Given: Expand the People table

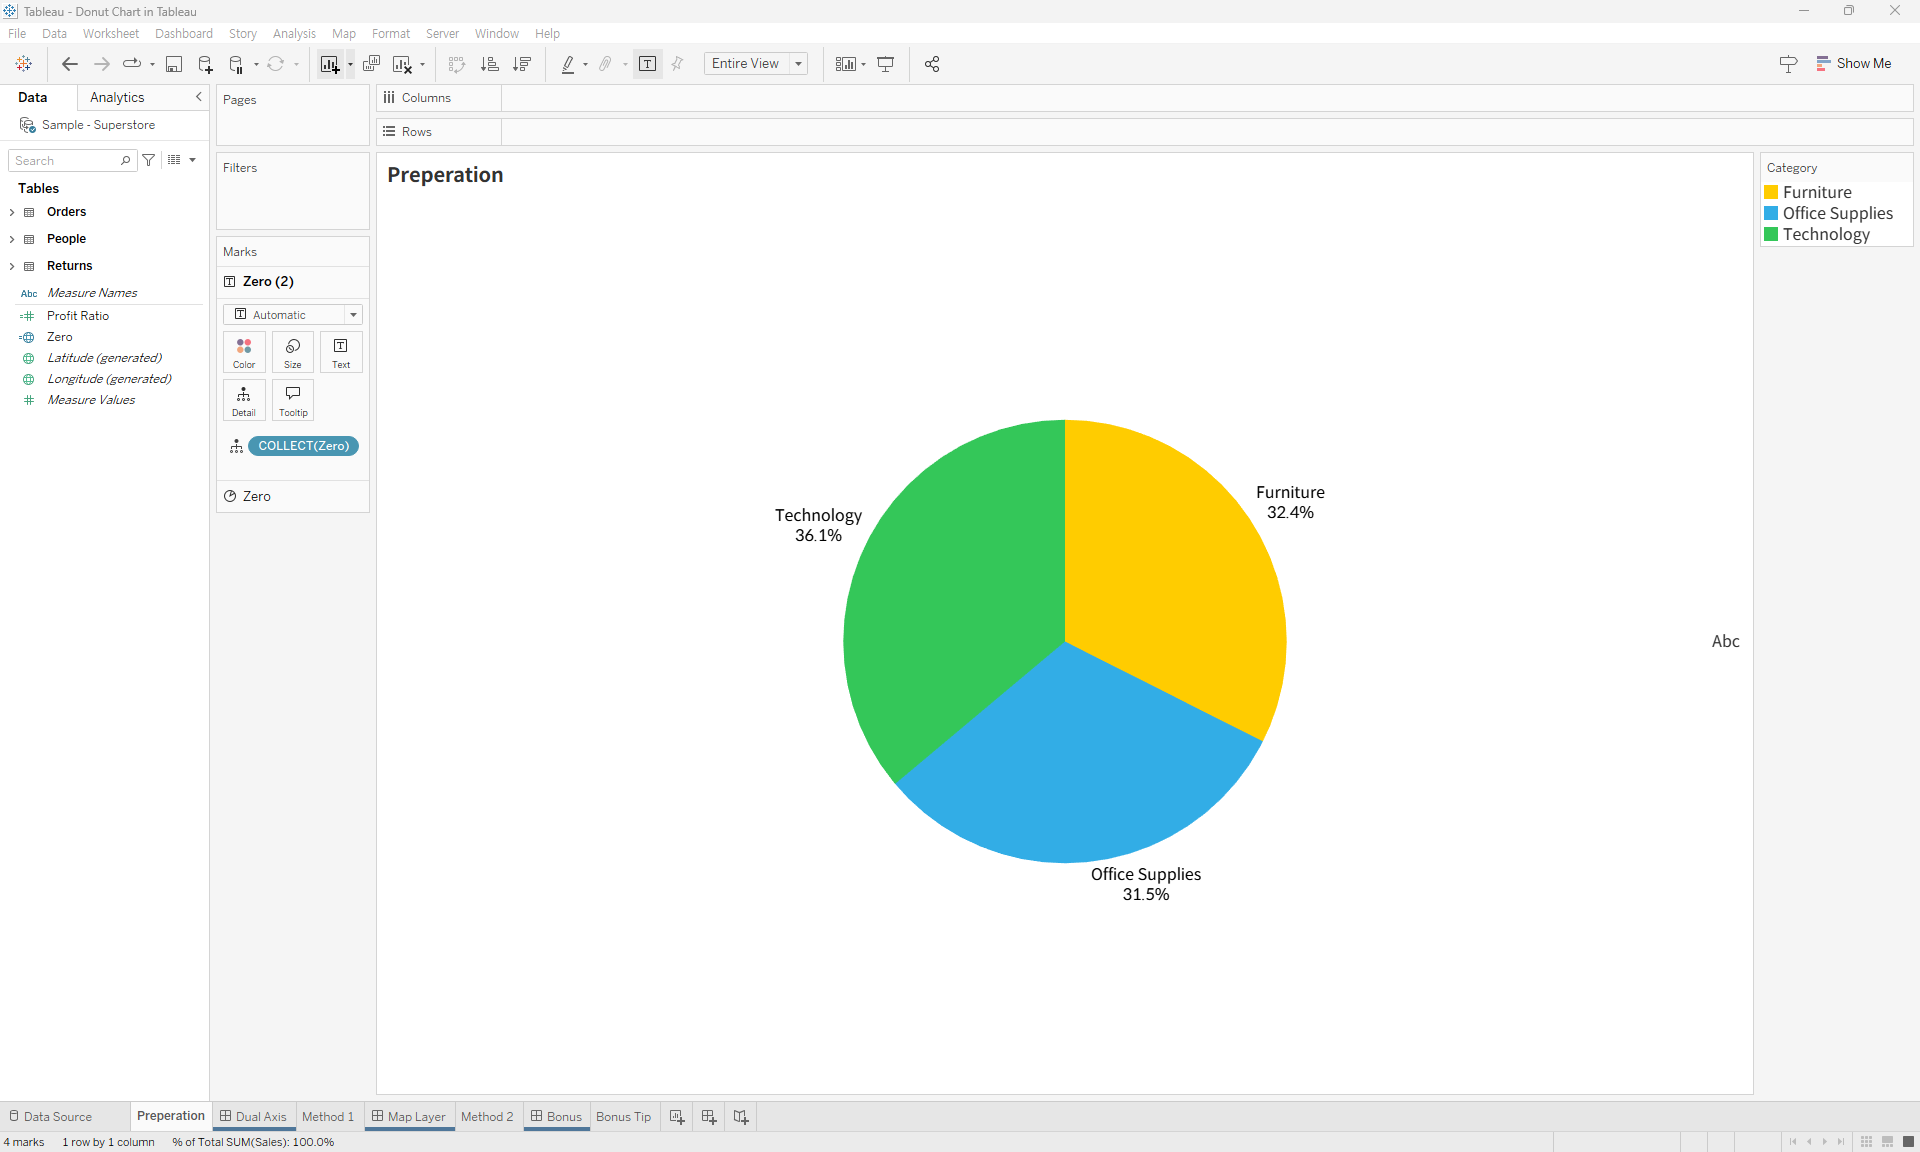Looking at the screenshot, I should (12, 239).
